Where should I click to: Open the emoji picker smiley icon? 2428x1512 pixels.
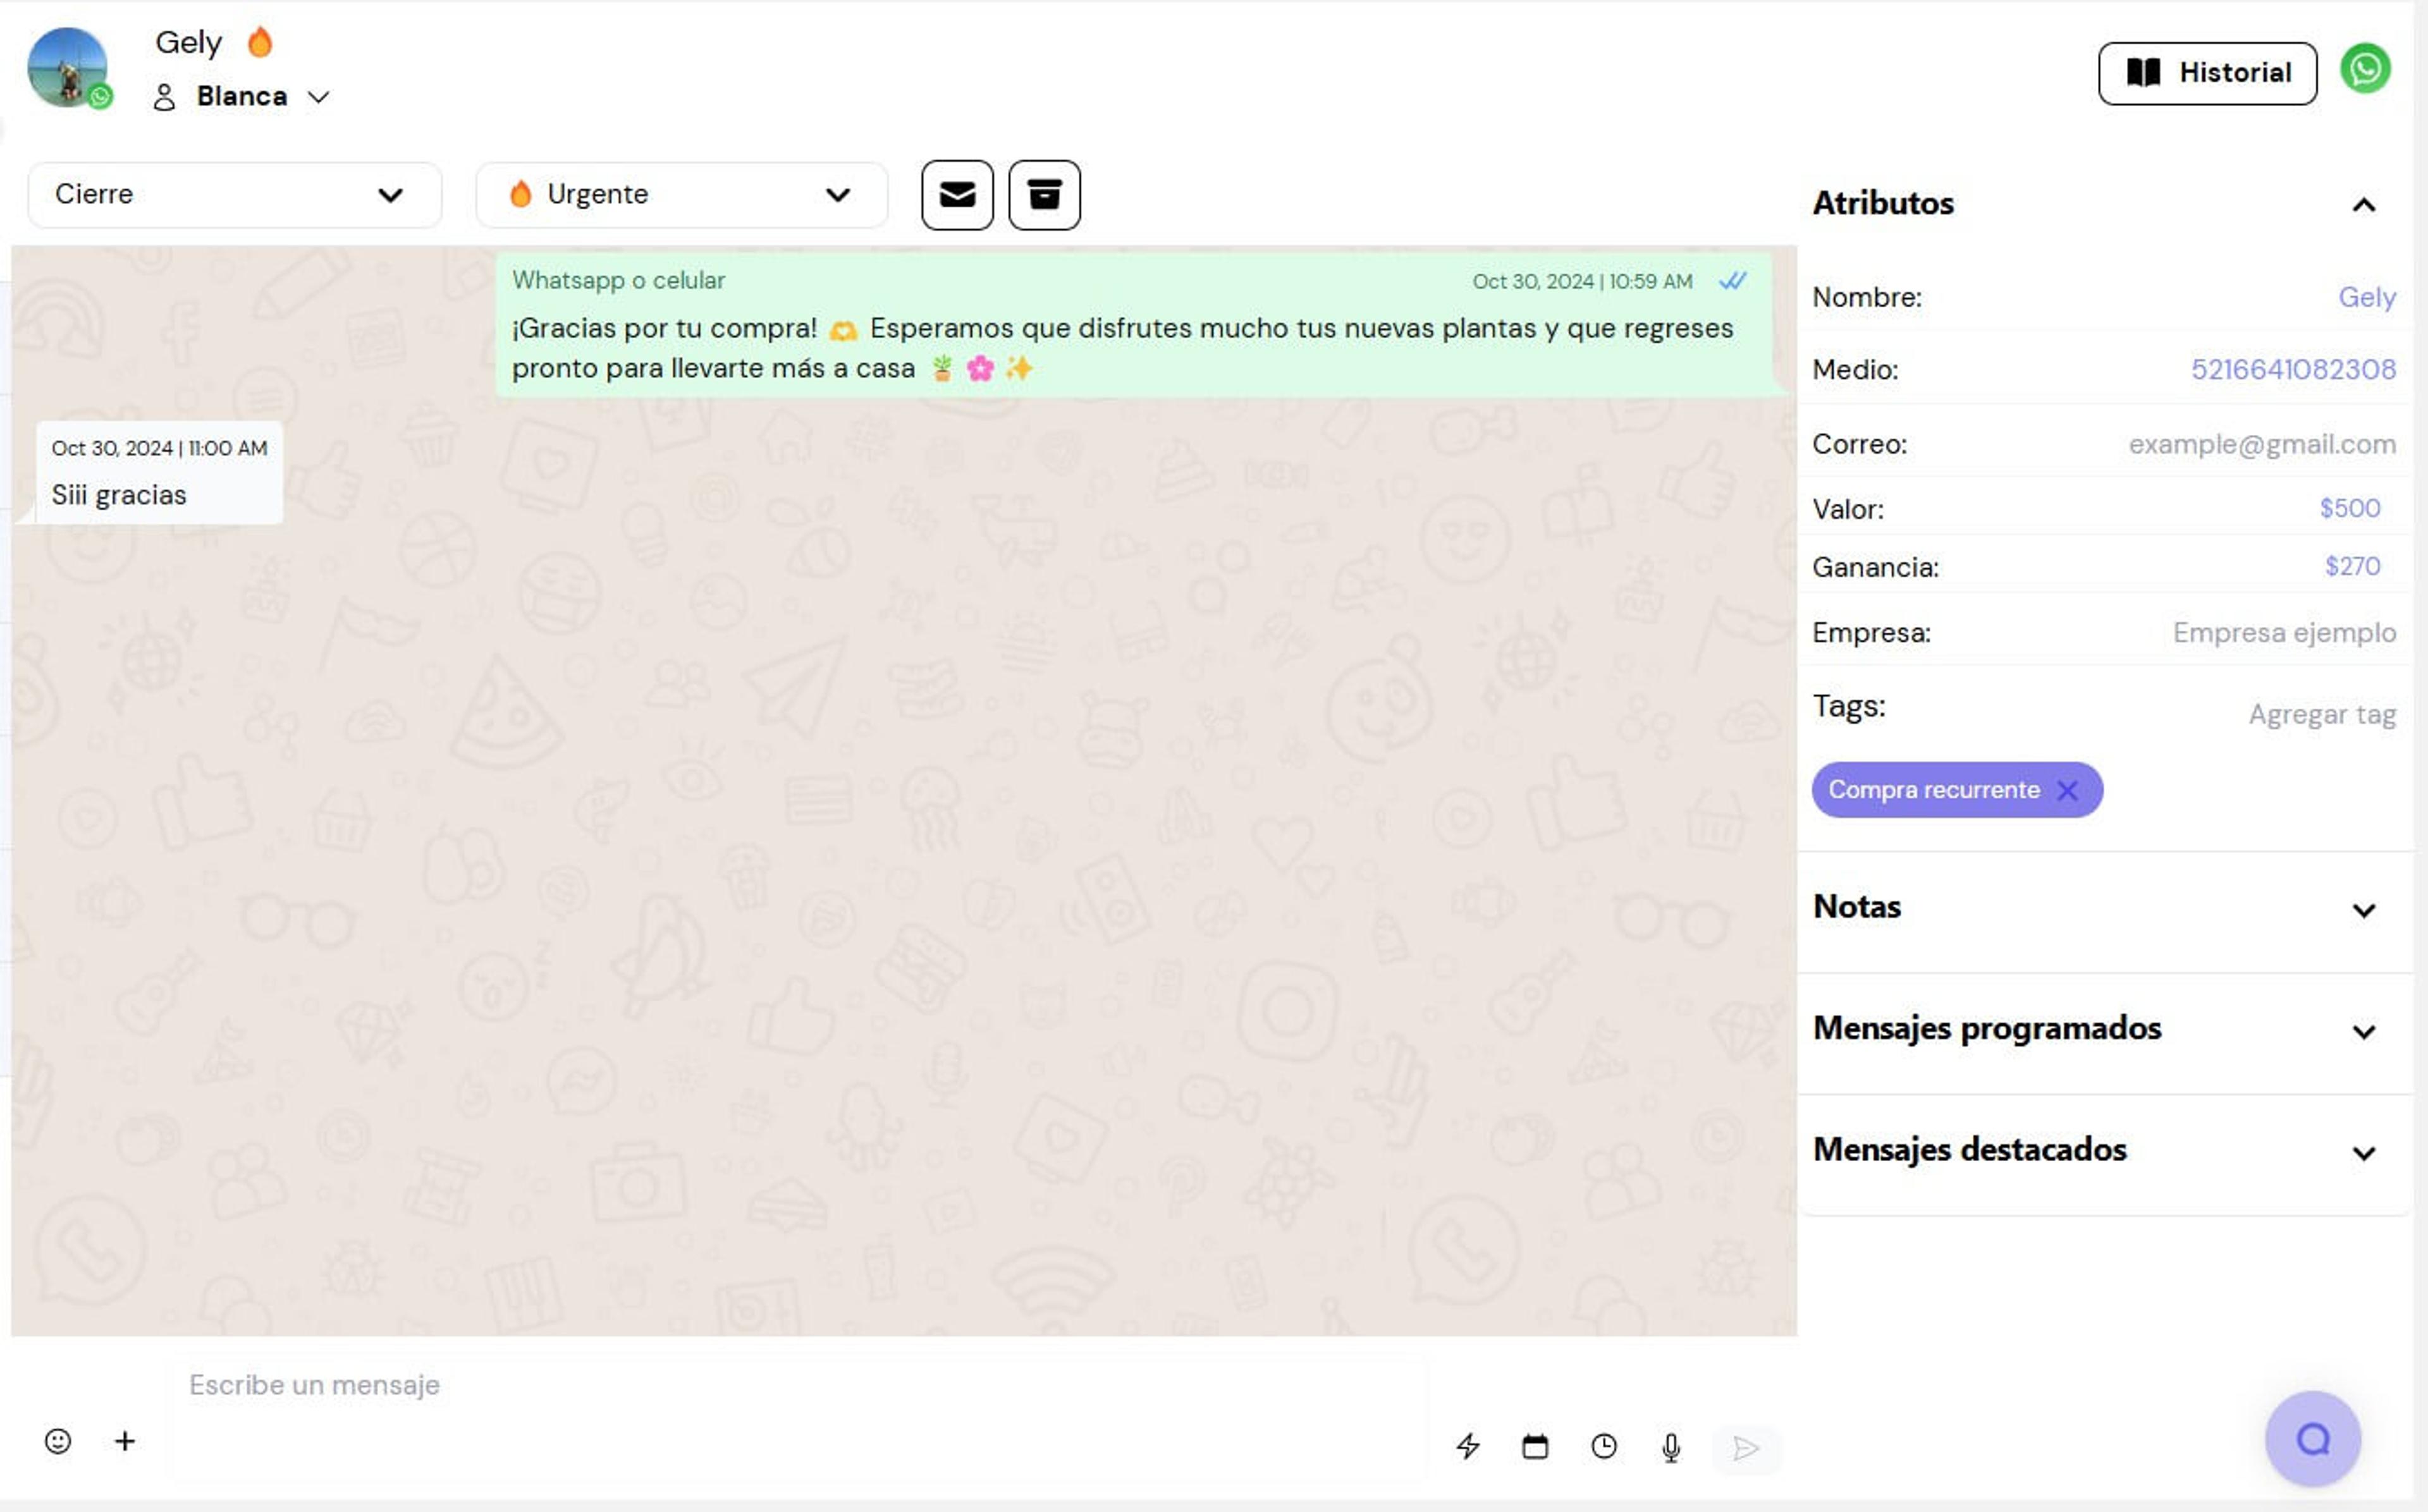pyautogui.click(x=58, y=1441)
